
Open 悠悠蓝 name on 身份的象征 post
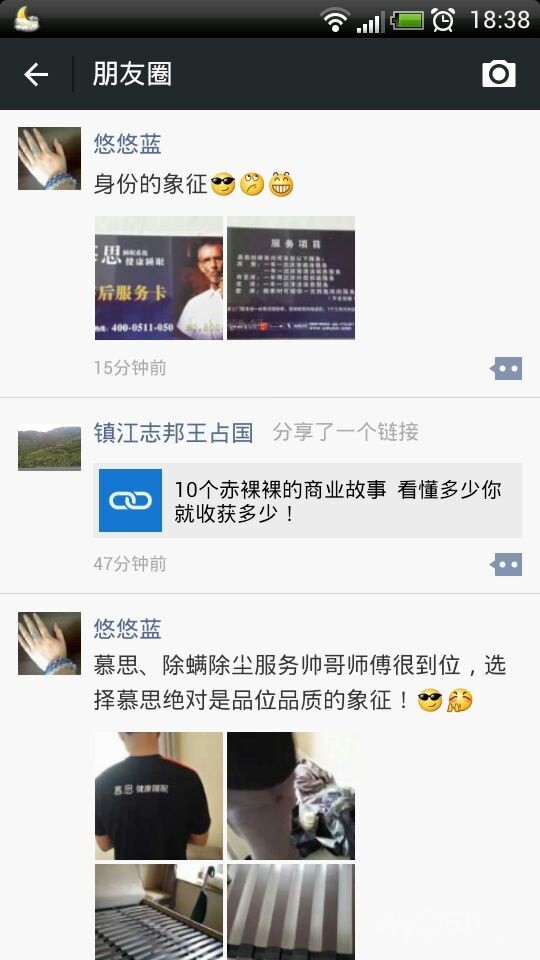[127, 144]
